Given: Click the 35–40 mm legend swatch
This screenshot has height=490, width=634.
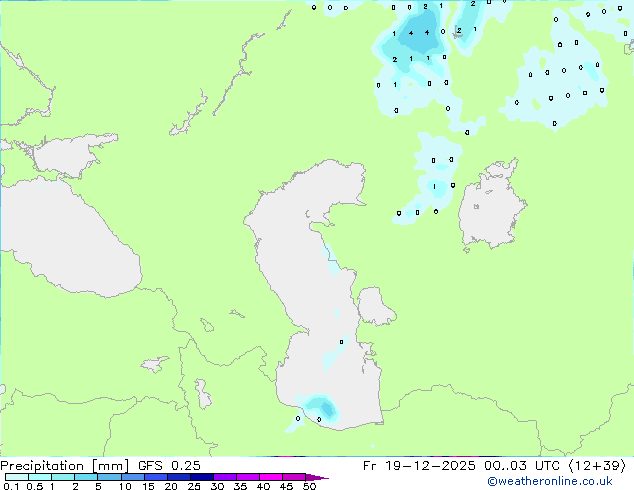Looking at the screenshot, I should (248, 477).
